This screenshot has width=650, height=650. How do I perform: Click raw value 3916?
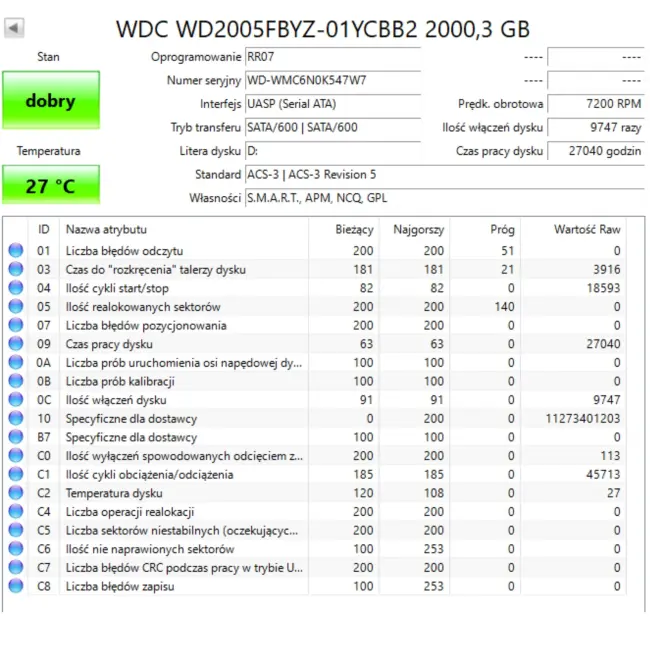pyautogui.click(x=606, y=269)
